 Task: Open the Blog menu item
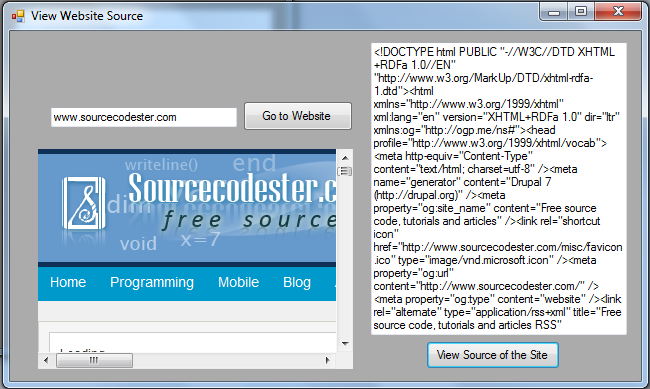(x=297, y=282)
